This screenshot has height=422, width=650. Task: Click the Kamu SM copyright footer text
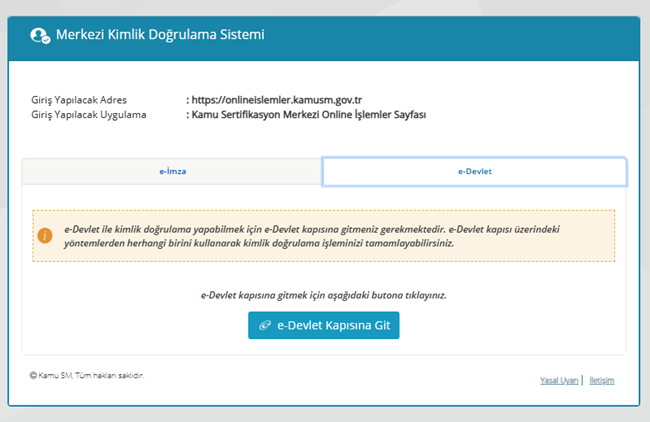[87, 376]
